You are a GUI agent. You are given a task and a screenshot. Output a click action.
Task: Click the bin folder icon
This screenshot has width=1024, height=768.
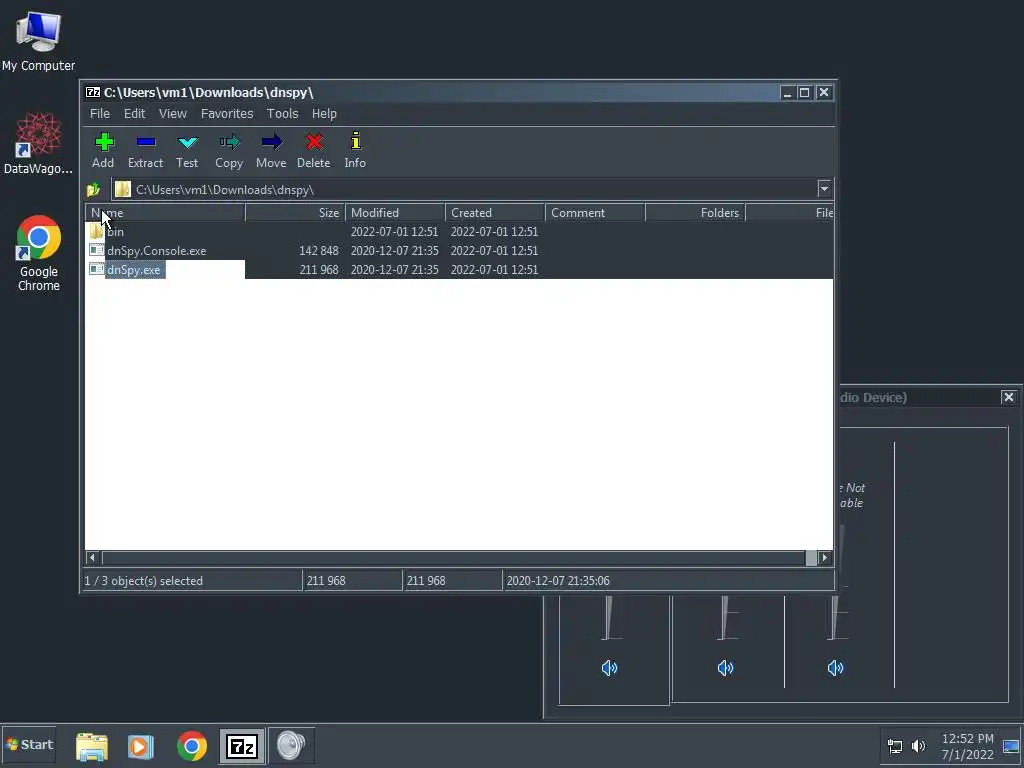pyautogui.click(x=97, y=232)
